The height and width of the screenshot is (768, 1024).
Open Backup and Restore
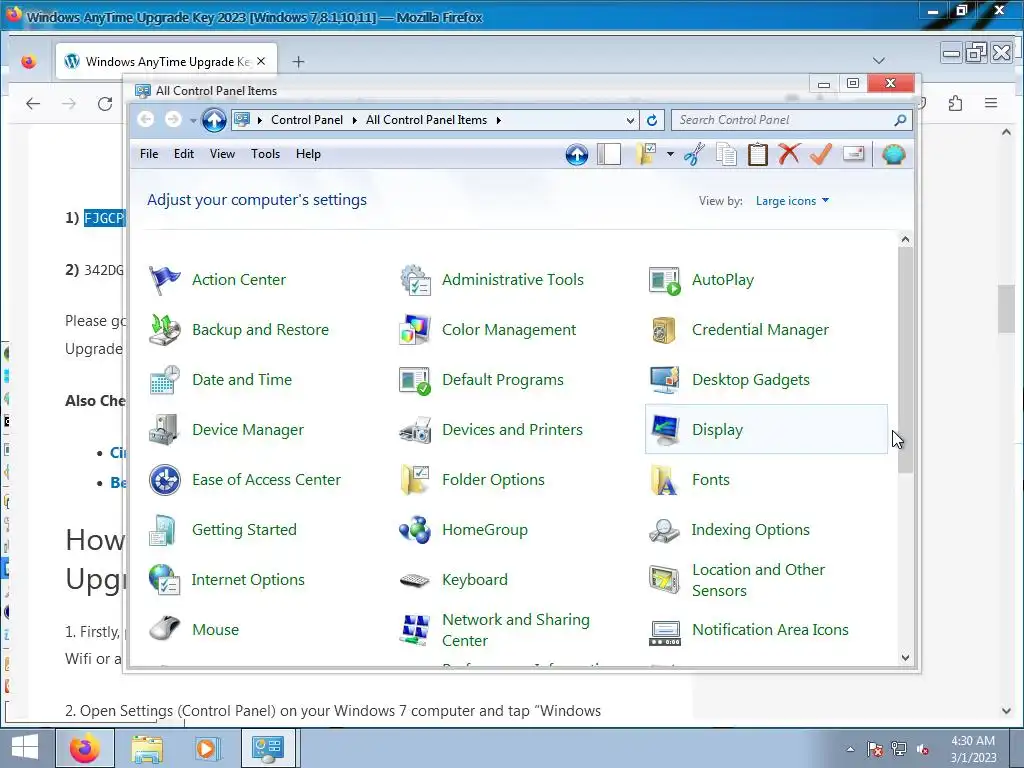(x=239, y=330)
